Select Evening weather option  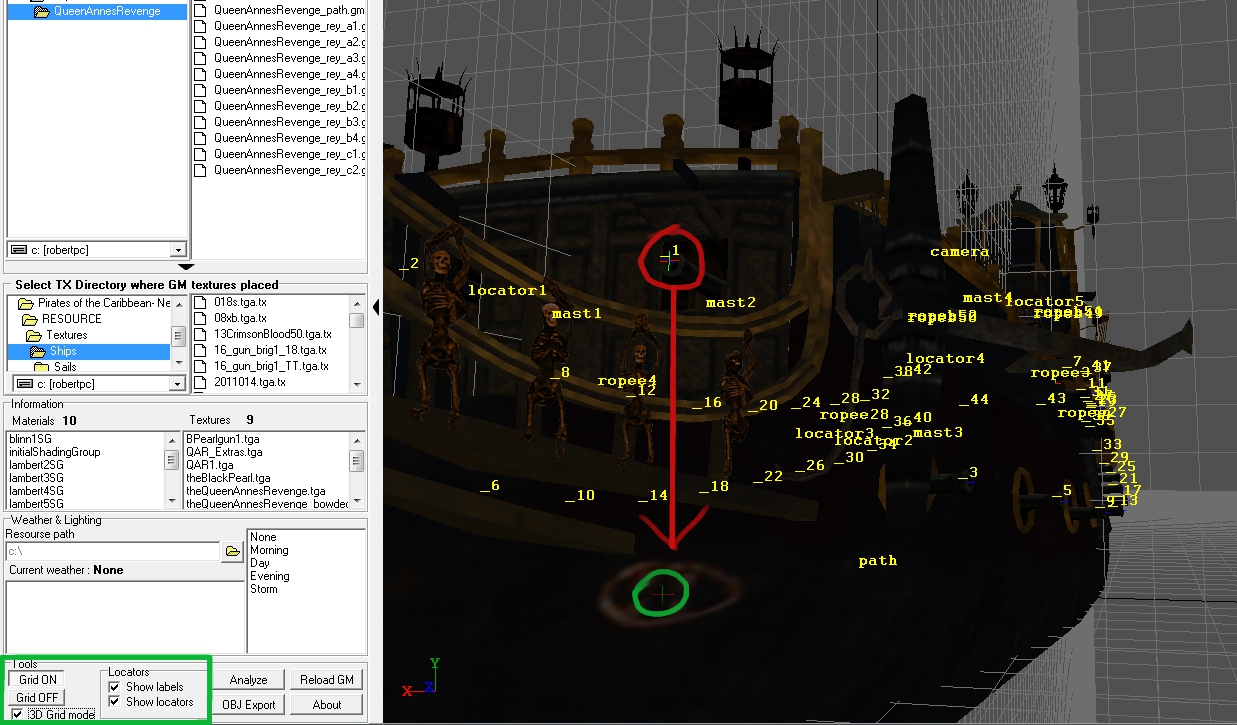(x=270, y=576)
